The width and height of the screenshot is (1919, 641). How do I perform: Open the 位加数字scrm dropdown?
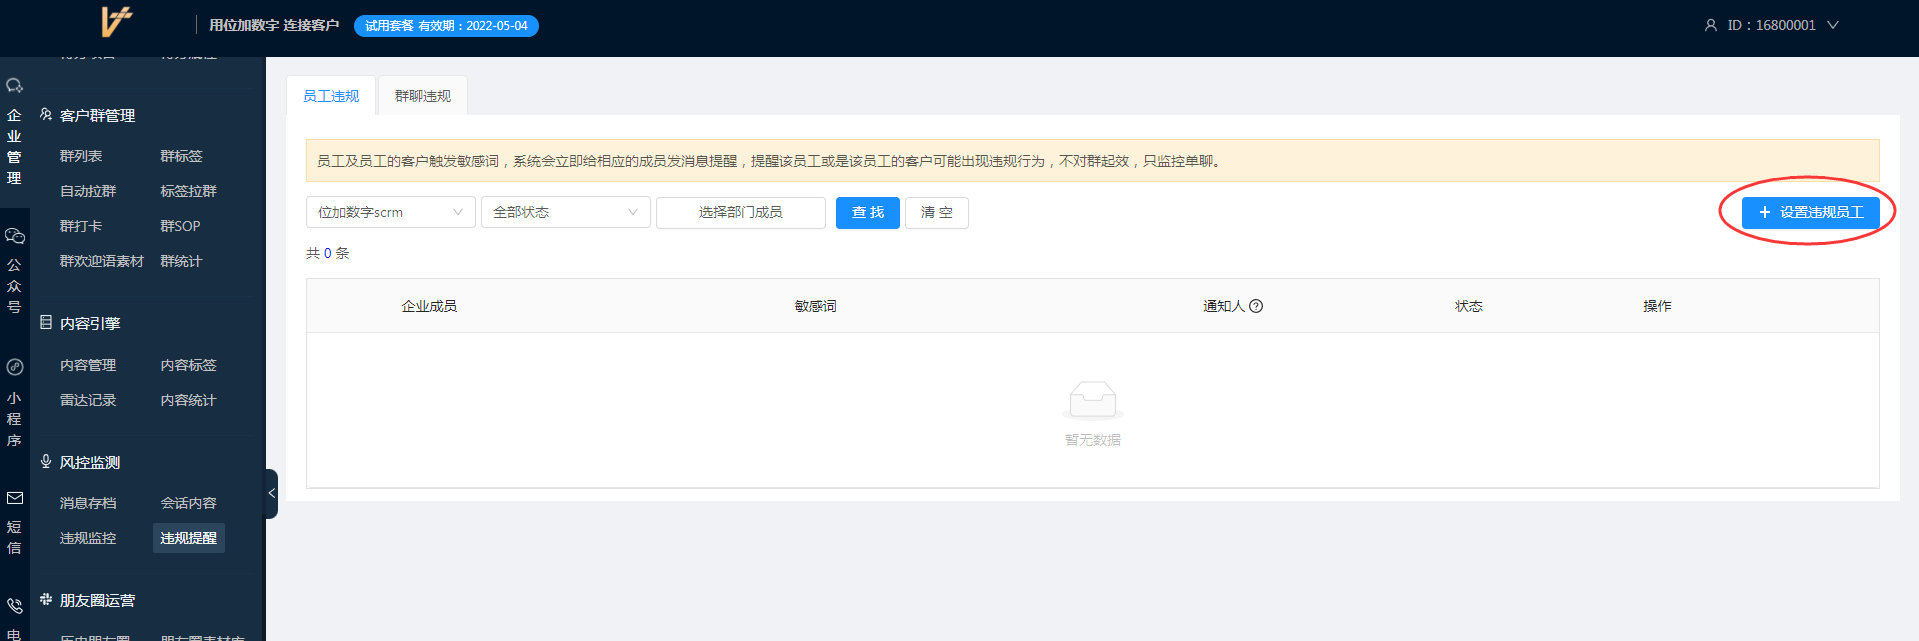pyautogui.click(x=391, y=212)
